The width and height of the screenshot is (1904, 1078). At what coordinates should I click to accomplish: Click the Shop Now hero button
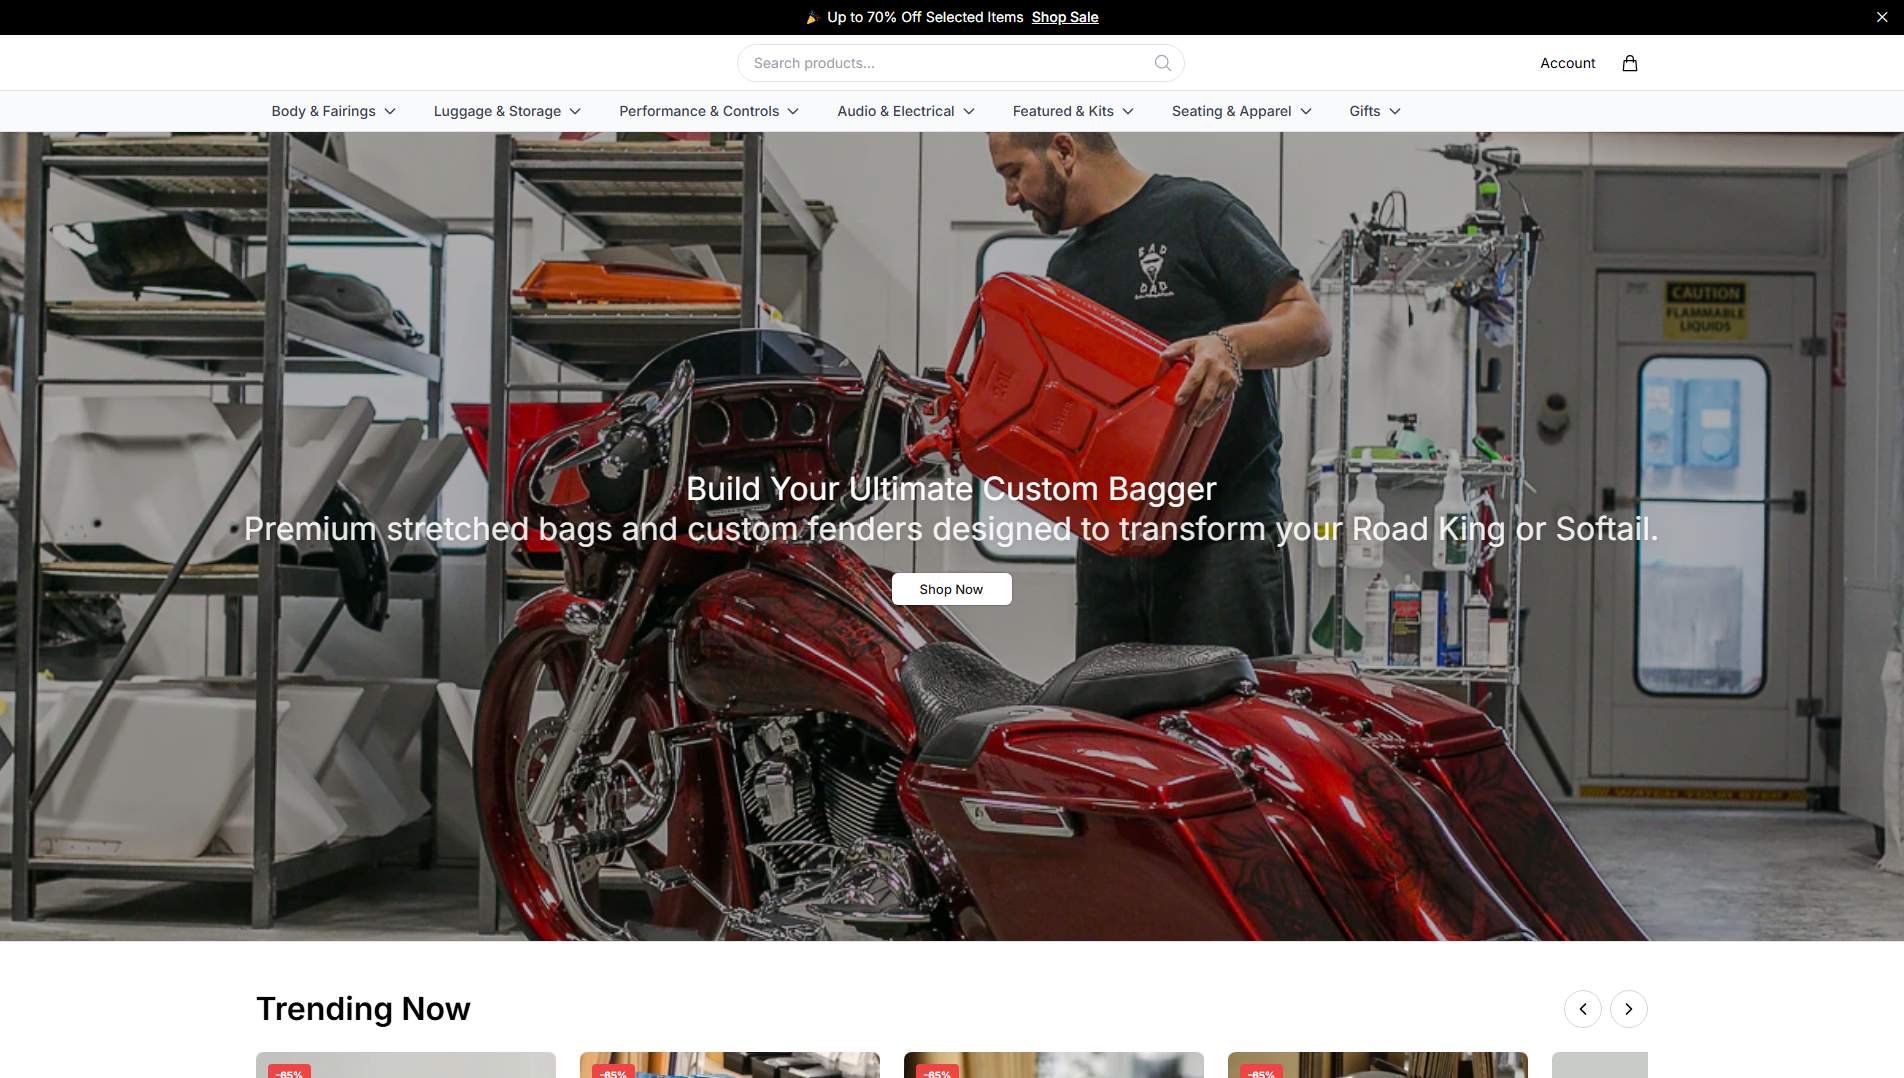click(x=951, y=589)
